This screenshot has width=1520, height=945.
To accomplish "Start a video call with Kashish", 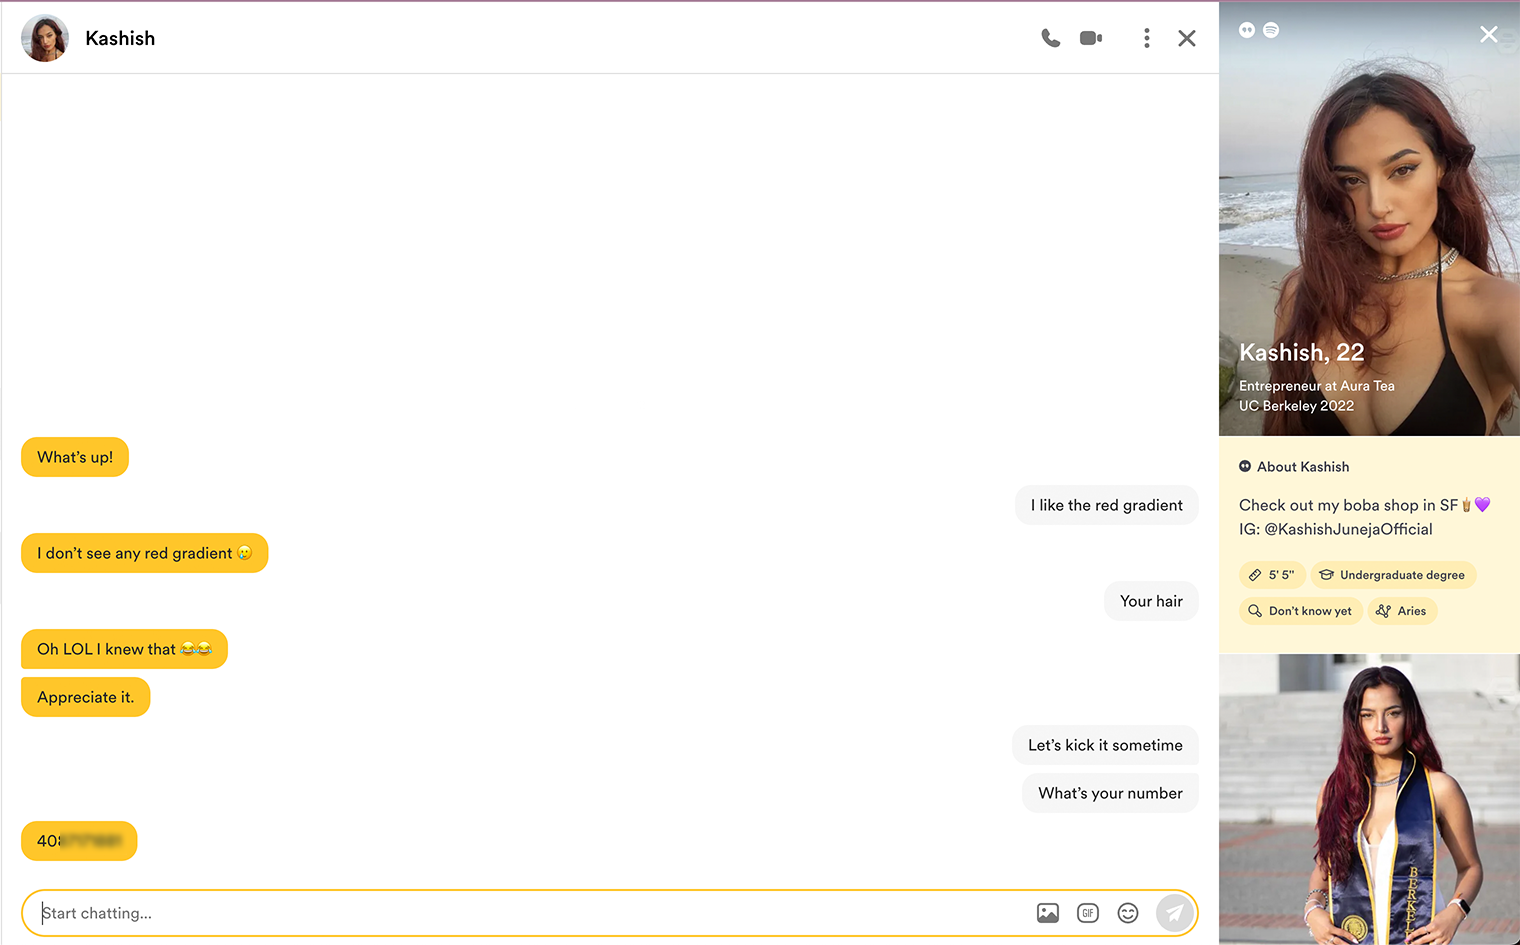I will coord(1091,38).
